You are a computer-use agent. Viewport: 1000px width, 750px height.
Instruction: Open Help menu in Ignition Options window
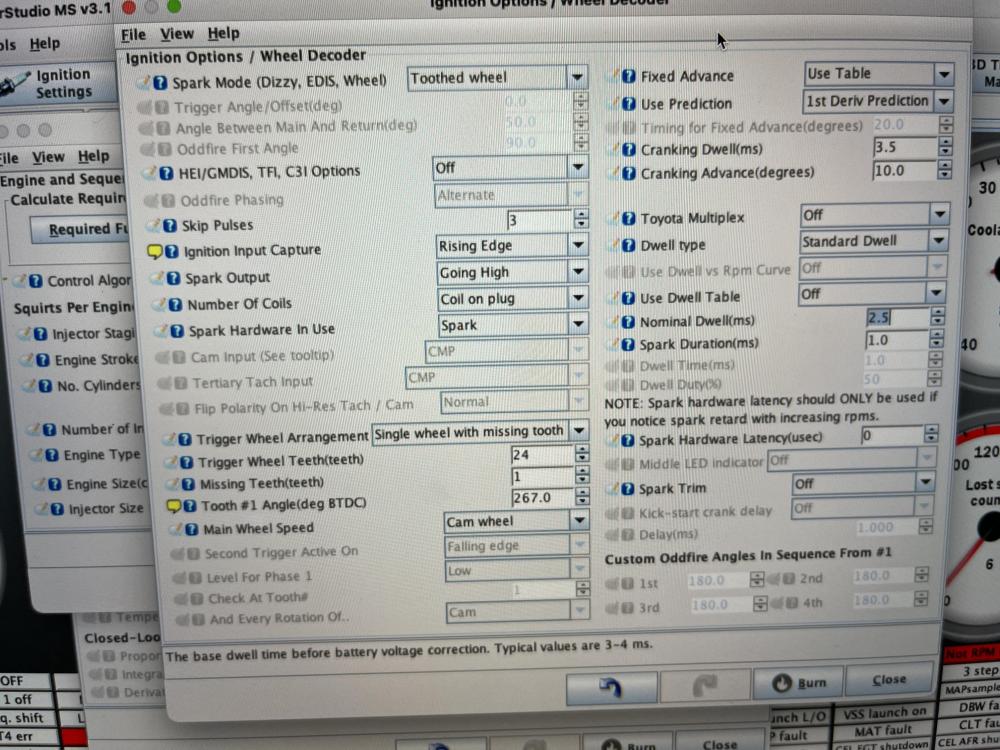coord(223,34)
